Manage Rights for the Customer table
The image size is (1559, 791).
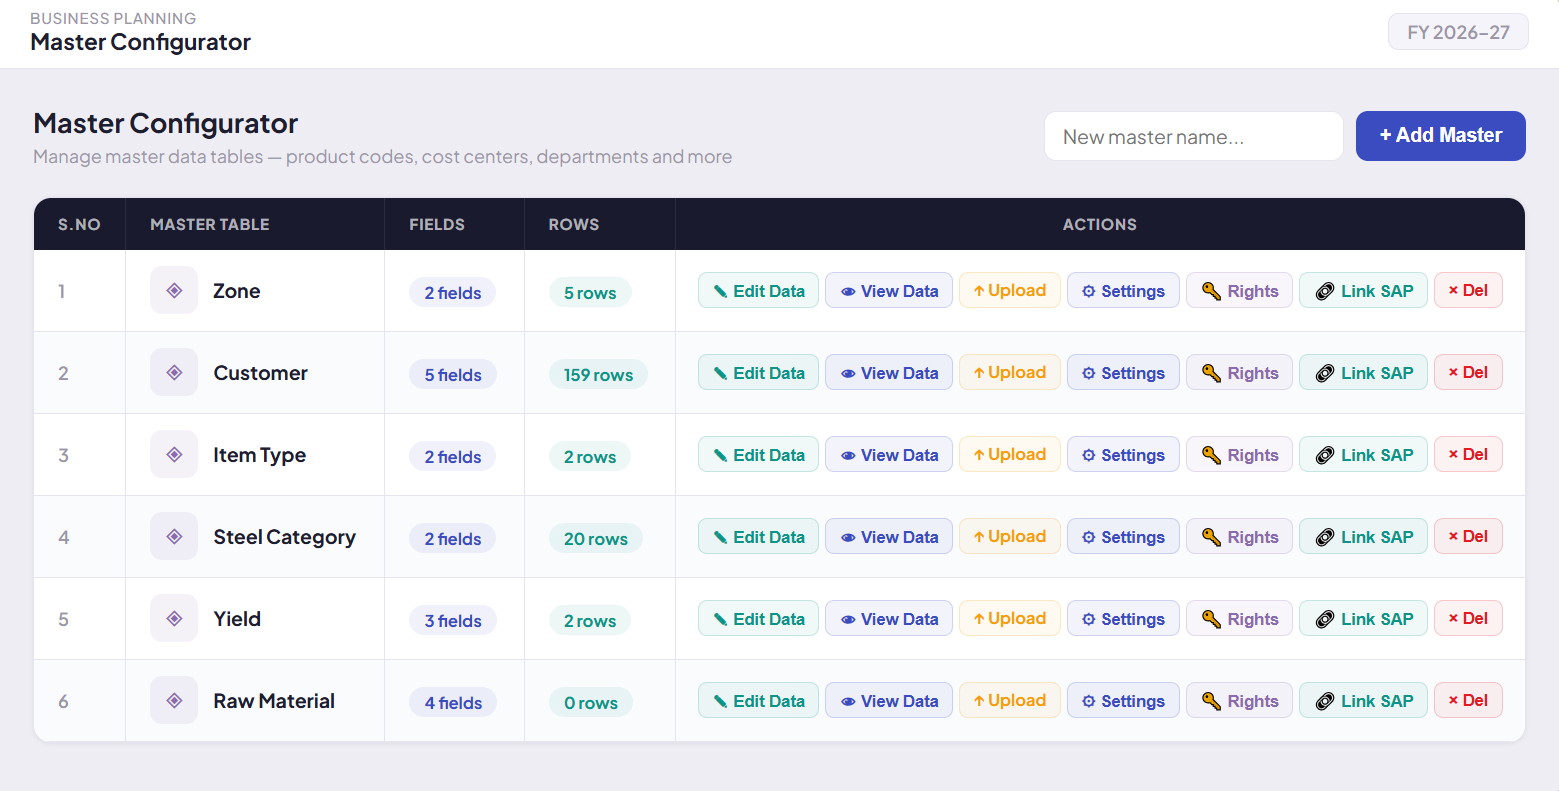coord(1239,373)
